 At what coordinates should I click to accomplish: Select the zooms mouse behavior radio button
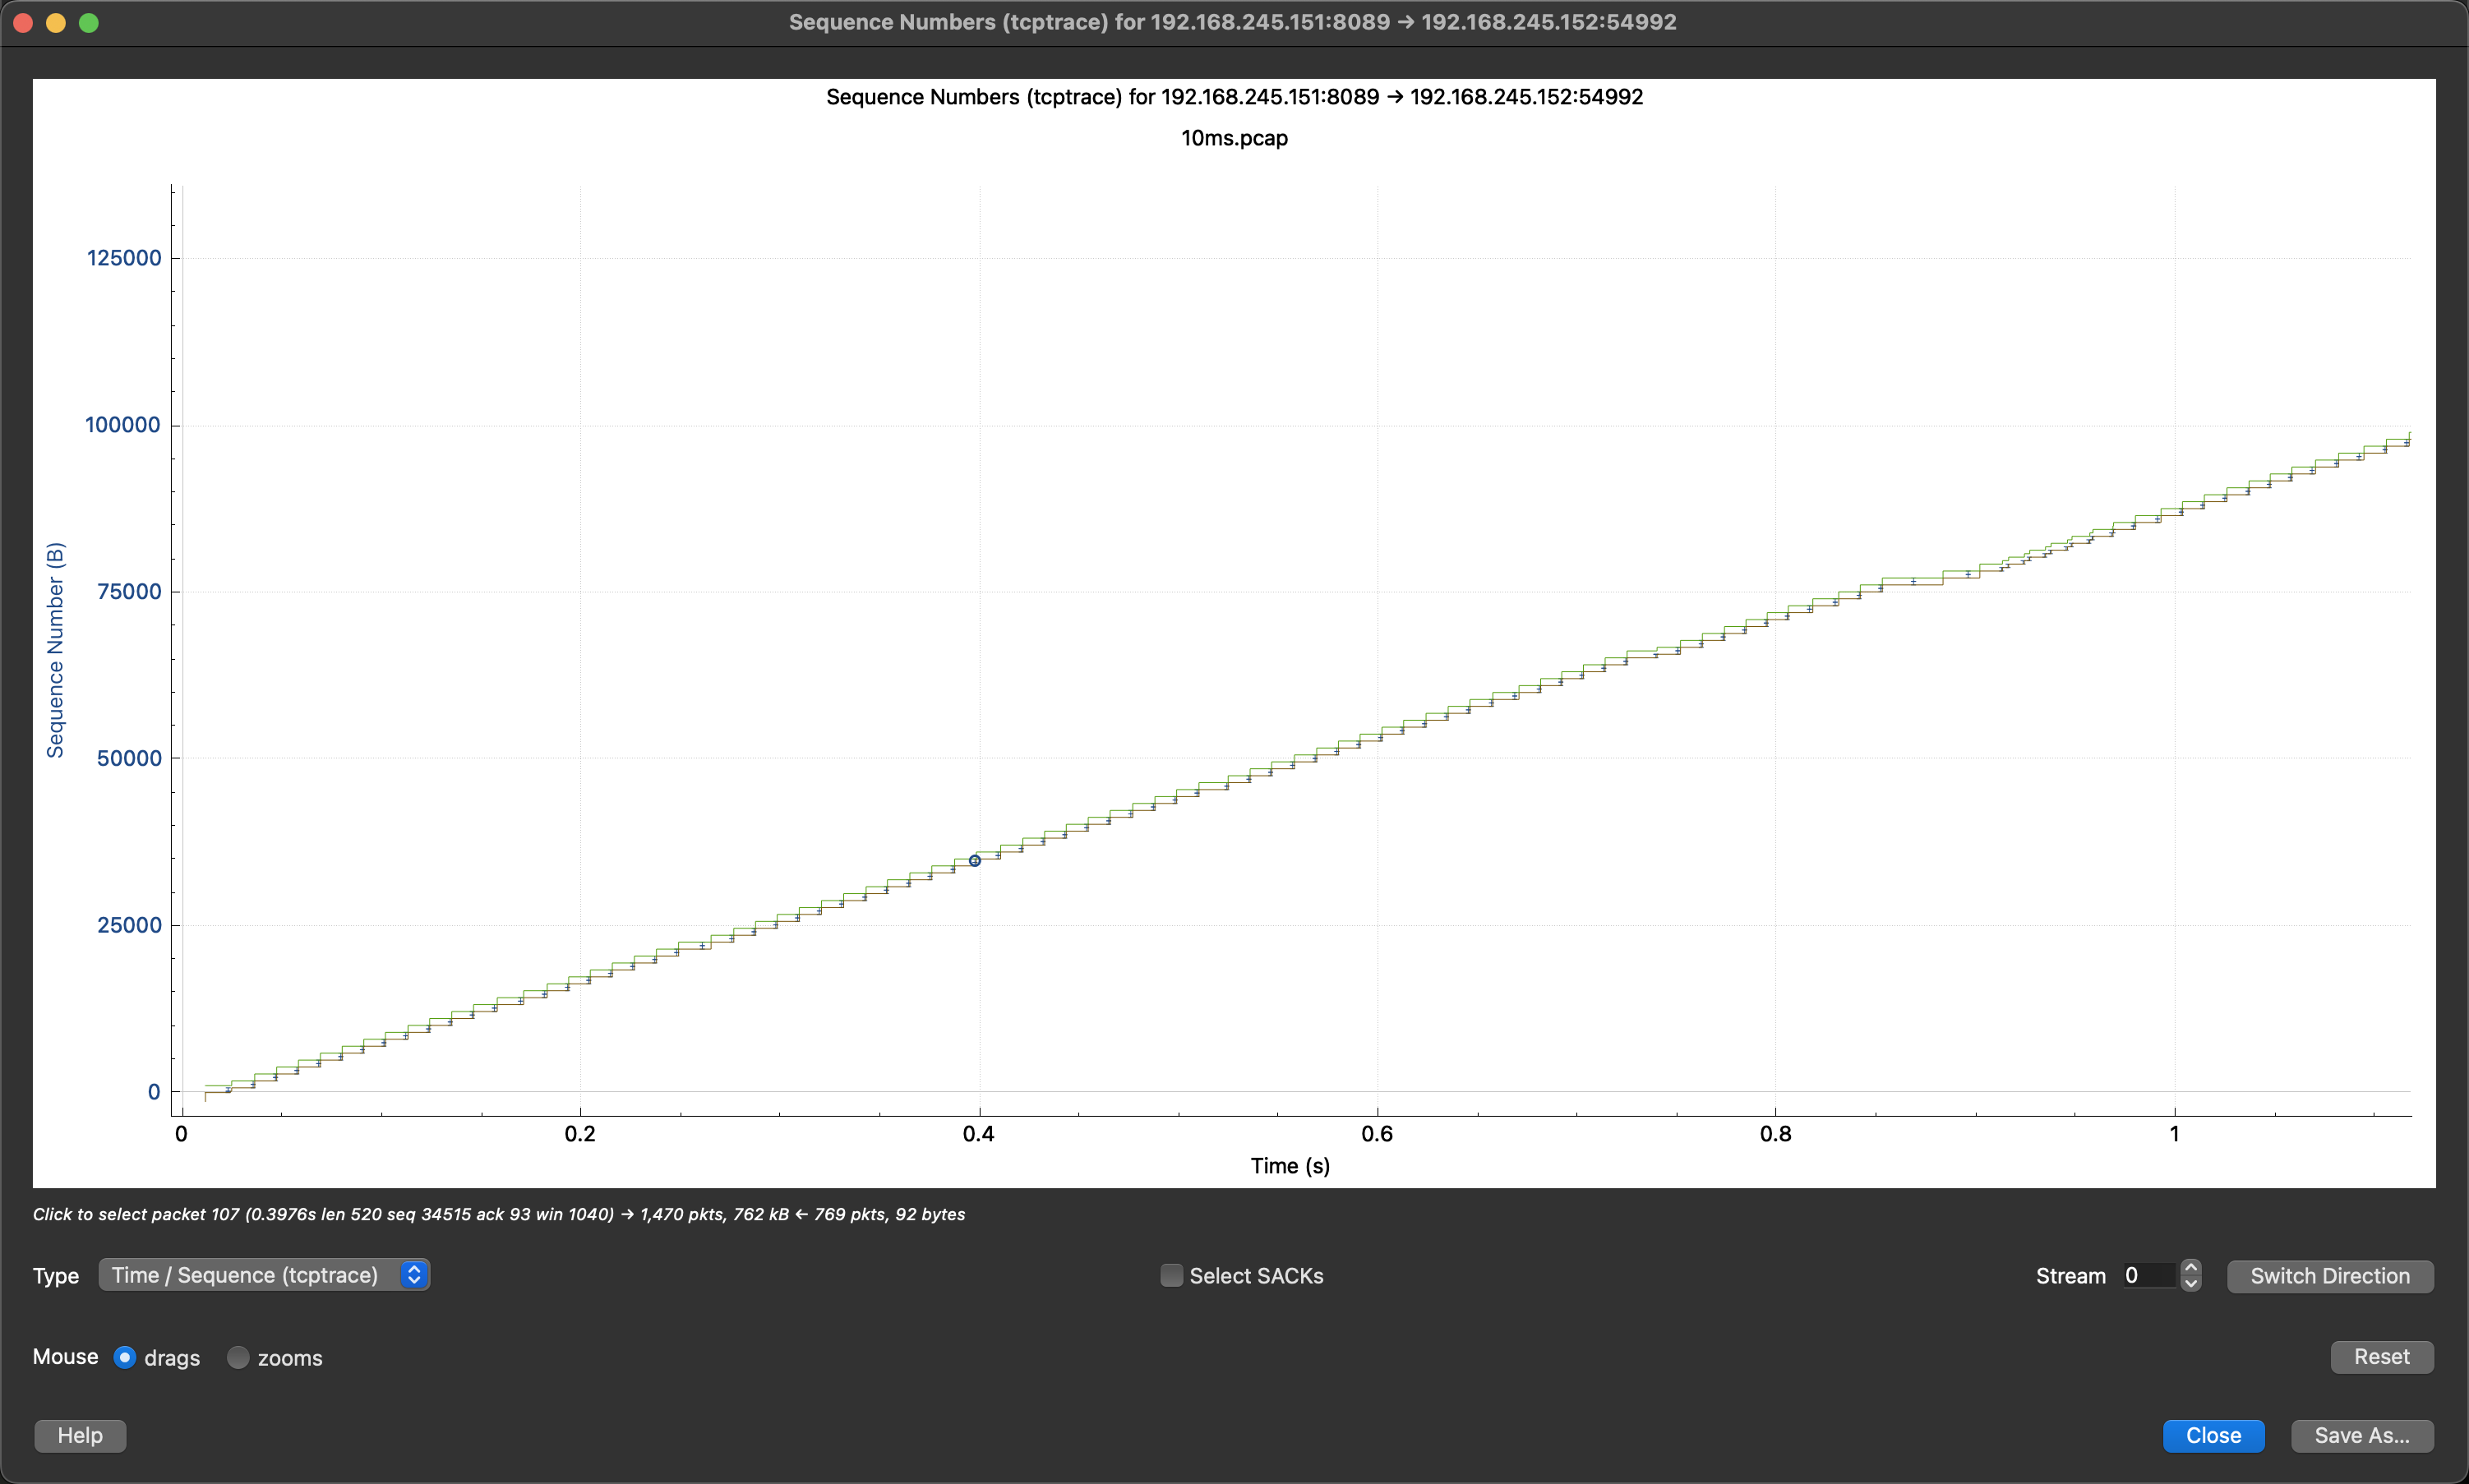click(238, 1357)
